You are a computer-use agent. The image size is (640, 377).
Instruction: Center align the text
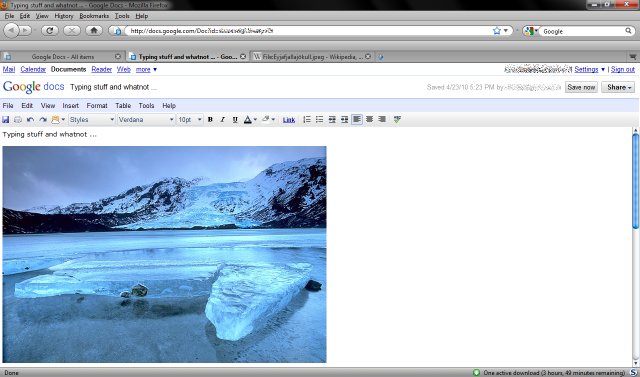pos(369,120)
